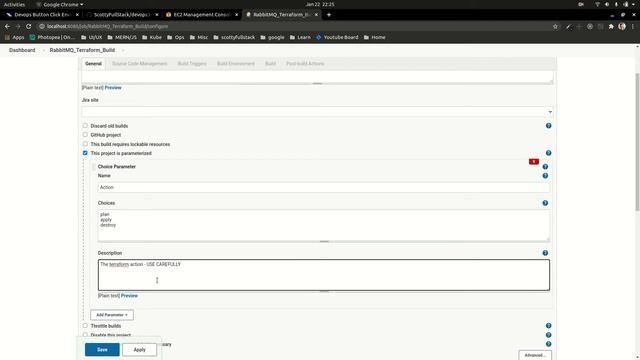The height and width of the screenshot is (360, 640).
Task: Open the Ops bookmarks folder
Action: [x=176, y=37]
